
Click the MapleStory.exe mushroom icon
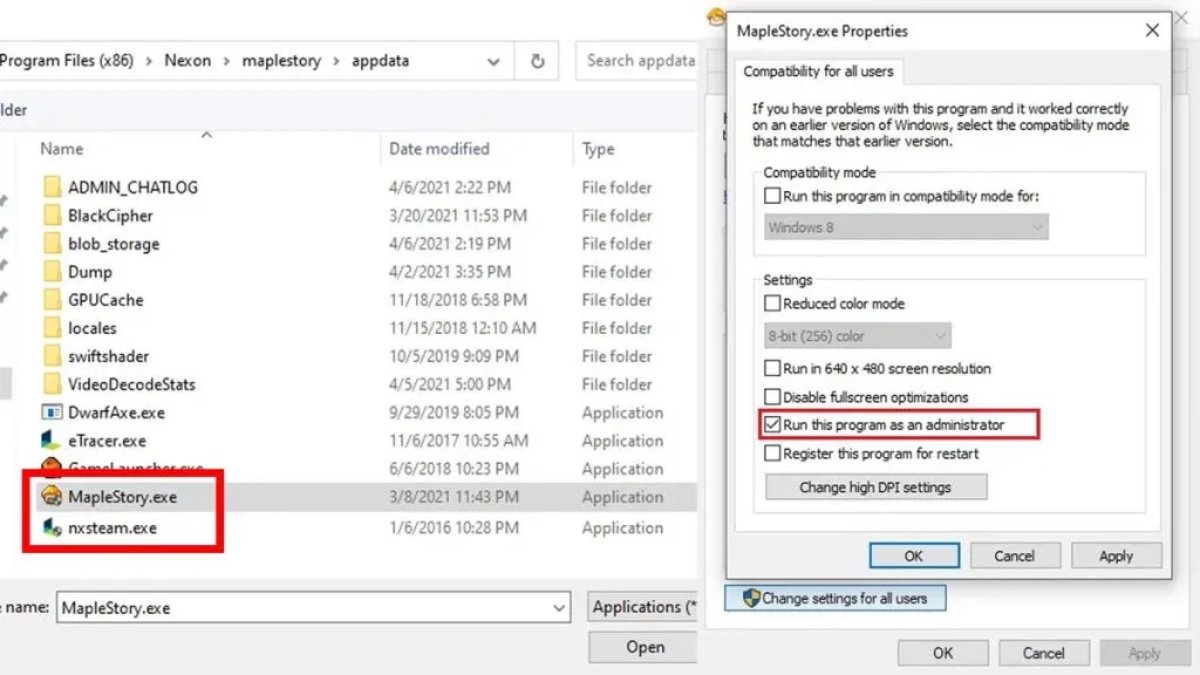coord(52,496)
